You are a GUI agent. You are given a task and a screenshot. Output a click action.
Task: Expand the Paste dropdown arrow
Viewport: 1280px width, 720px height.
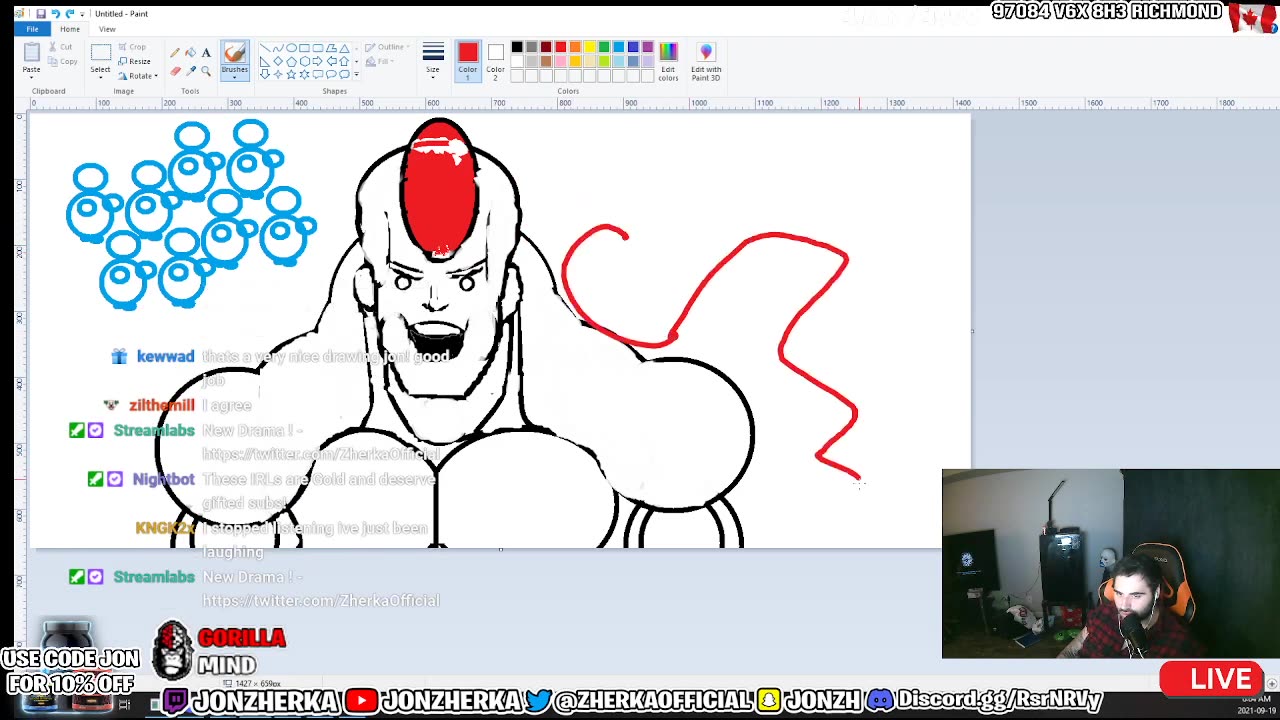pos(32,77)
